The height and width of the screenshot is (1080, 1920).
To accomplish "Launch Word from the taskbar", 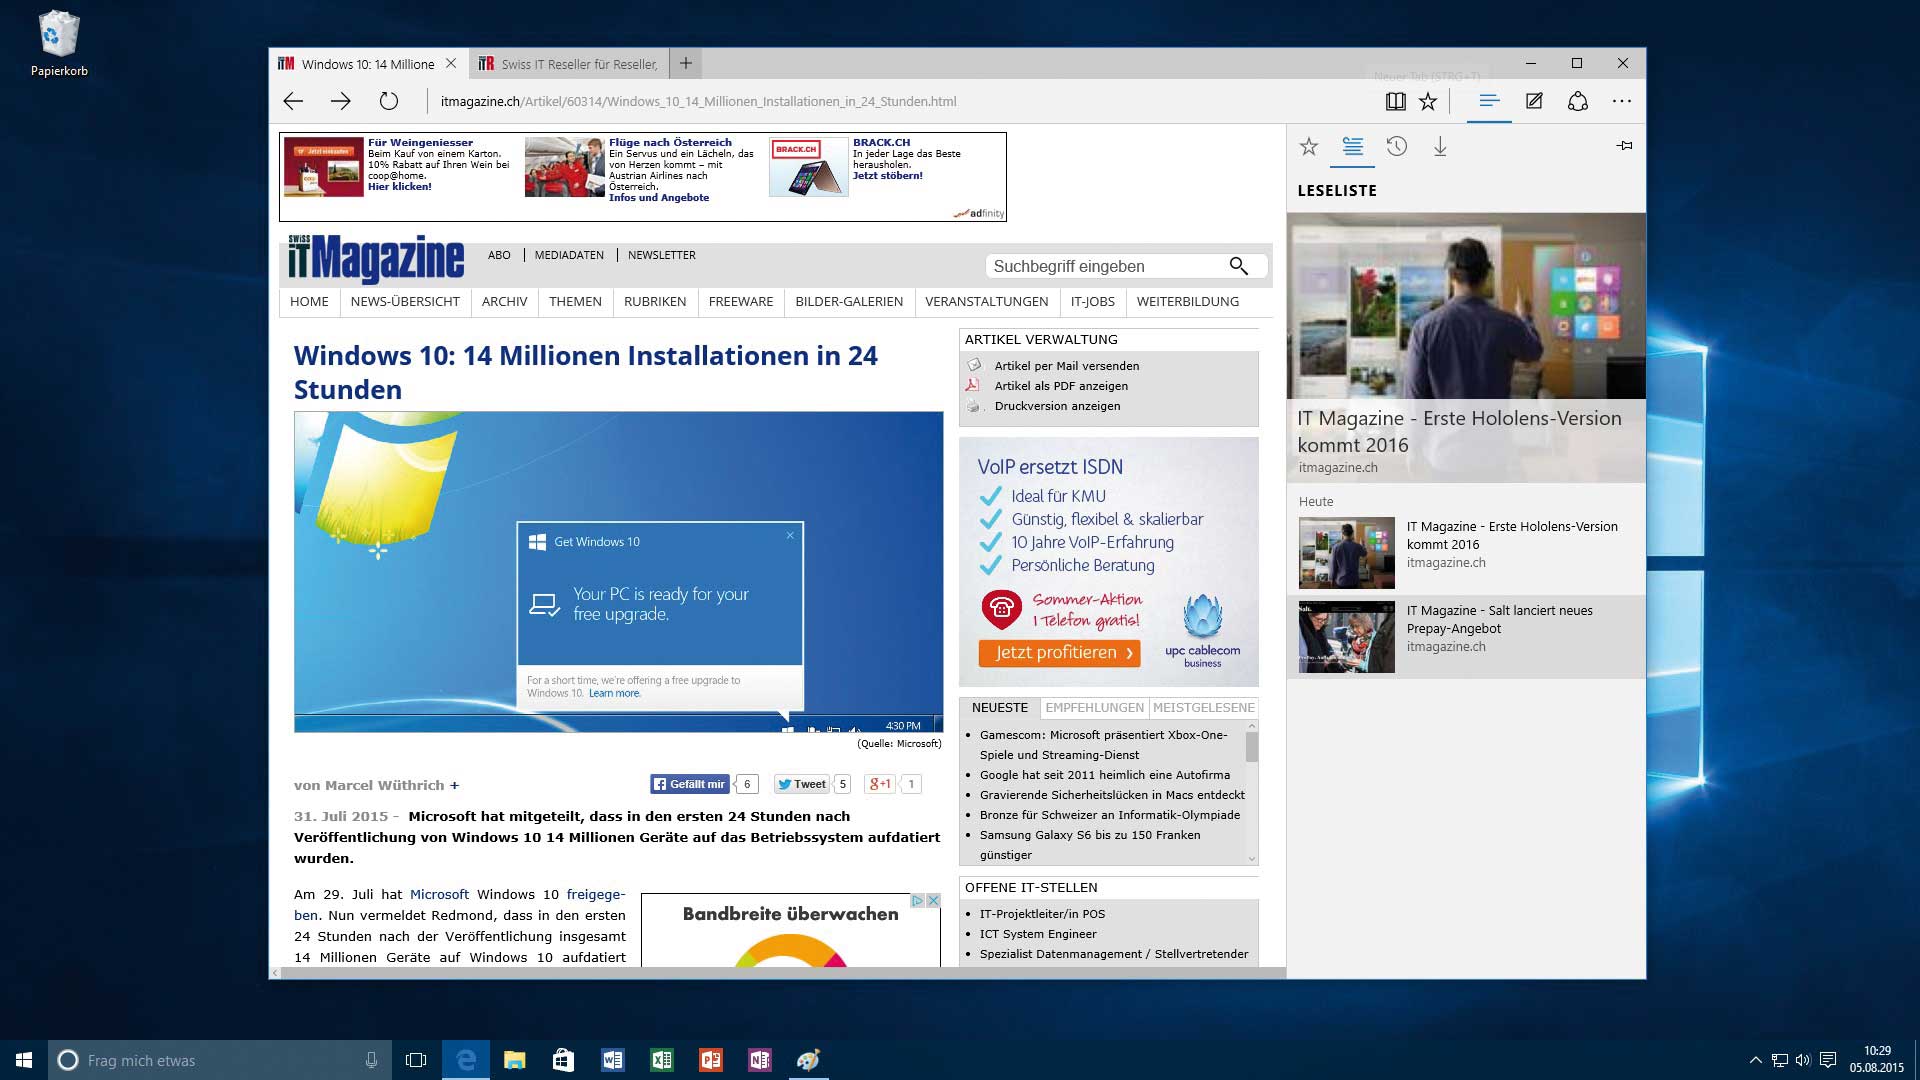I will (x=612, y=1060).
